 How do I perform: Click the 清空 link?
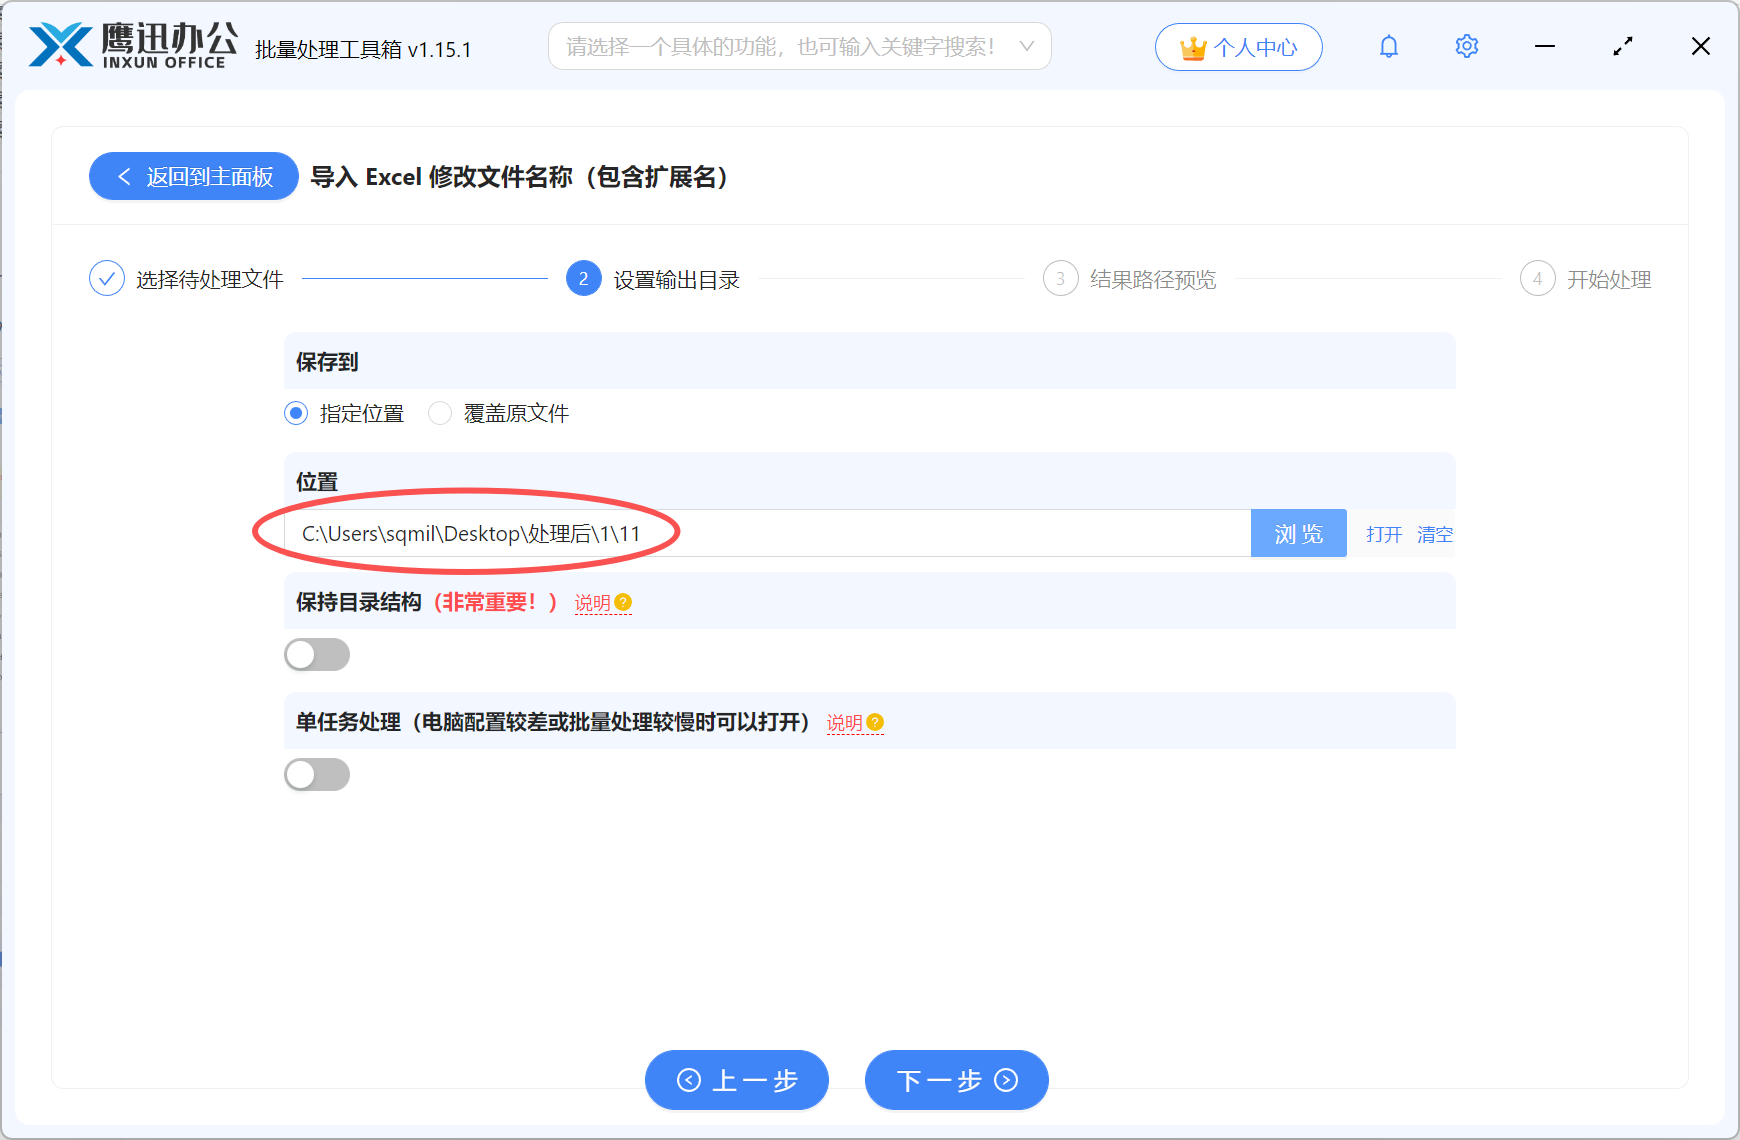(1435, 534)
